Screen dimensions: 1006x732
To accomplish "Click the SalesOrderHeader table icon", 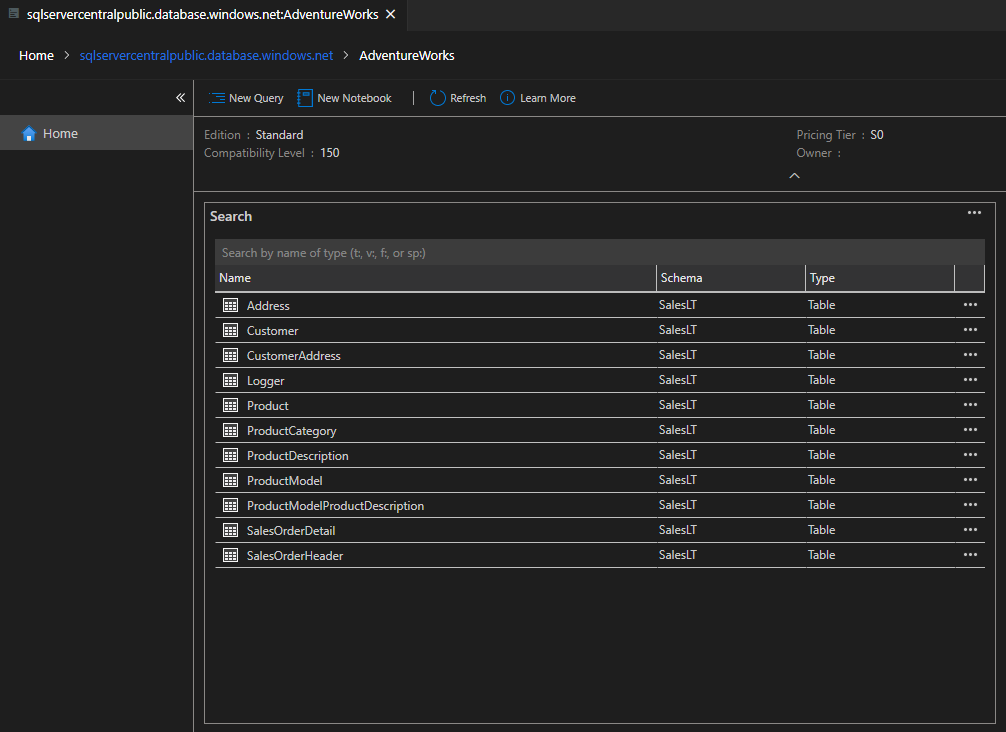I will click(230, 556).
